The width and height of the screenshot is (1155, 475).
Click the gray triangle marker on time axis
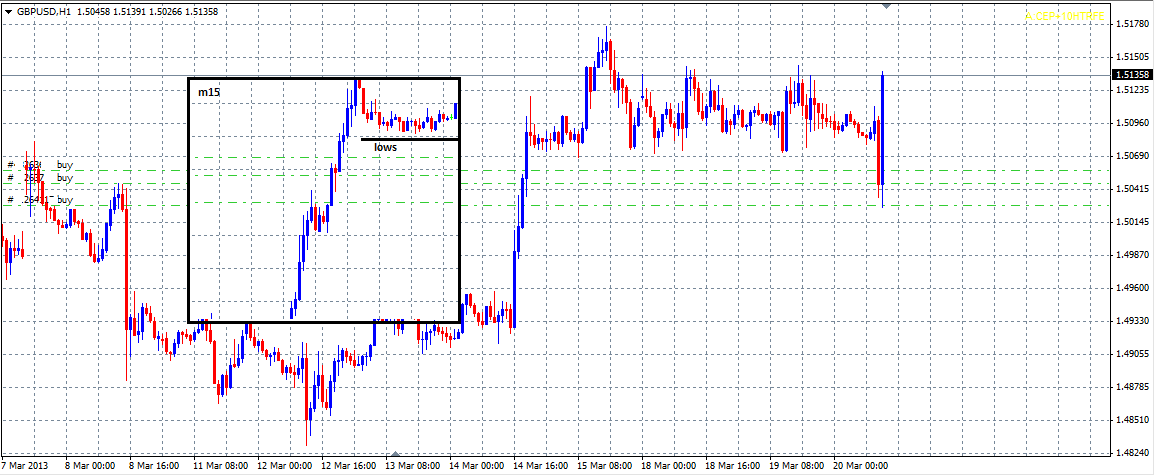[x=395, y=454]
